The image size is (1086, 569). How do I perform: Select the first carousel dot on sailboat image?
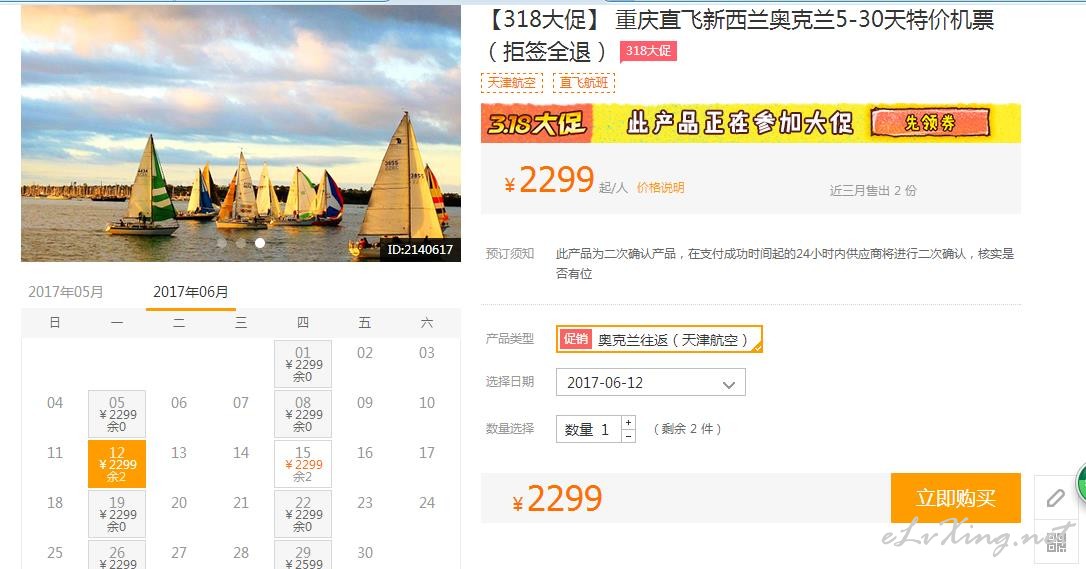coord(221,243)
